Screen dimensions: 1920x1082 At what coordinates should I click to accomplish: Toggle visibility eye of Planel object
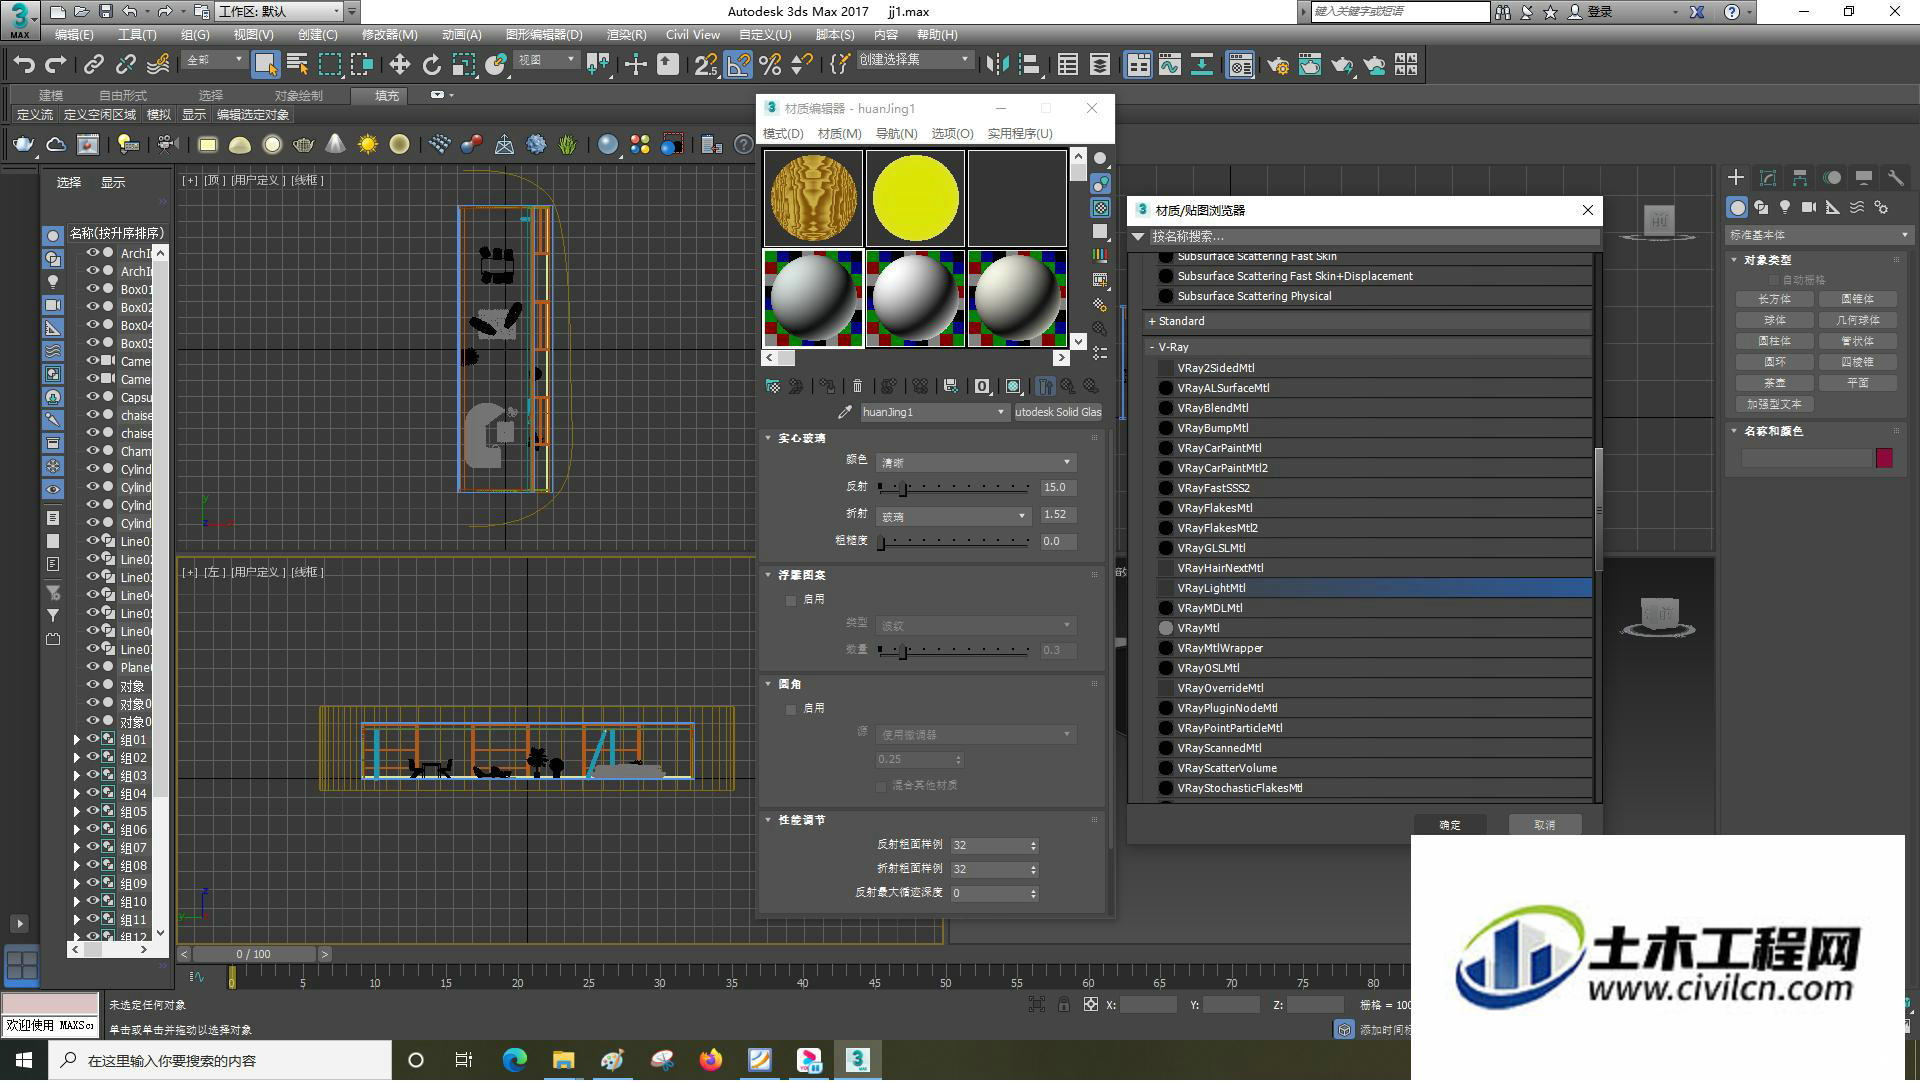pos(92,667)
